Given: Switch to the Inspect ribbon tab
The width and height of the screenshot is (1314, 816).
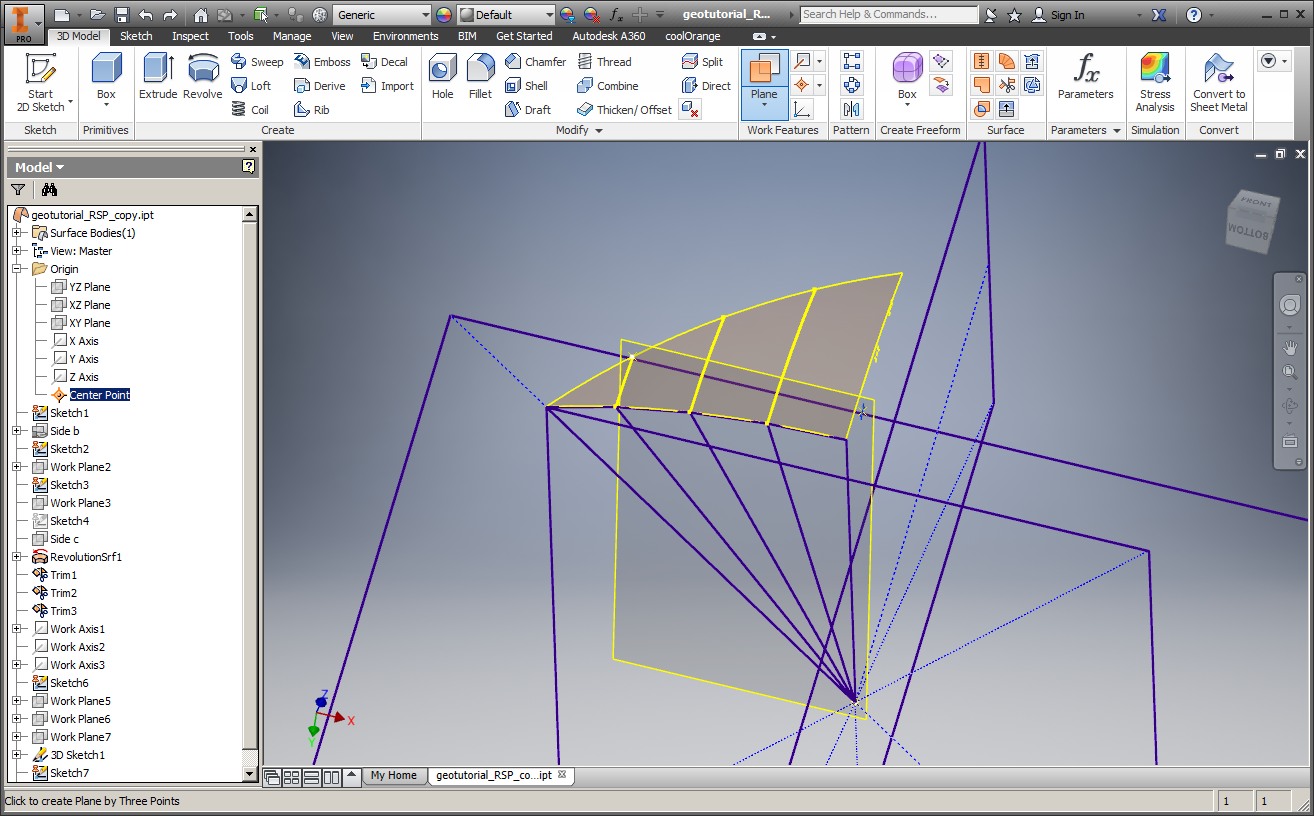Looking at the screenshot, I should 190,36.
